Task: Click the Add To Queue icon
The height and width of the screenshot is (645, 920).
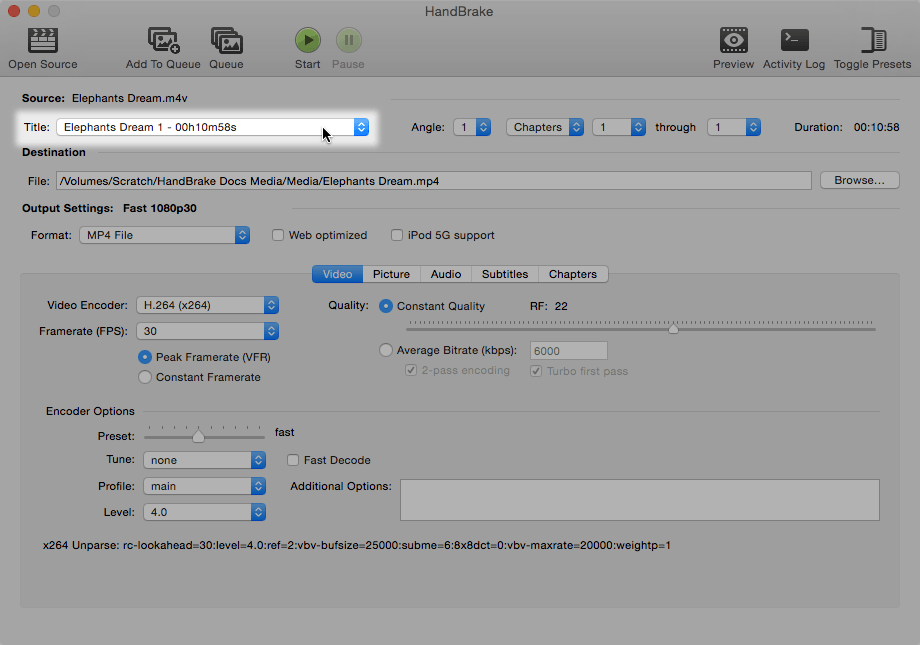Action: click(x=163, y=41)
